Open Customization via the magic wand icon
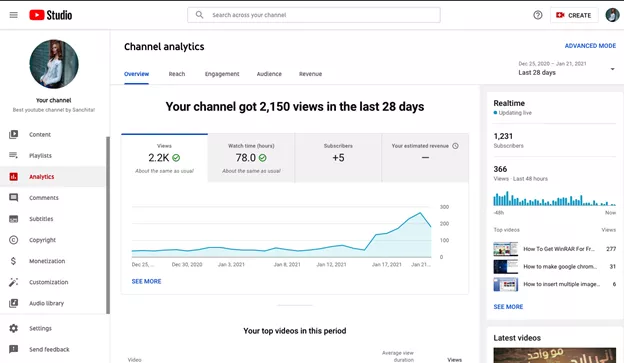Image resolution: width=624 pixels, height=363 pixels. pos(14,282)
